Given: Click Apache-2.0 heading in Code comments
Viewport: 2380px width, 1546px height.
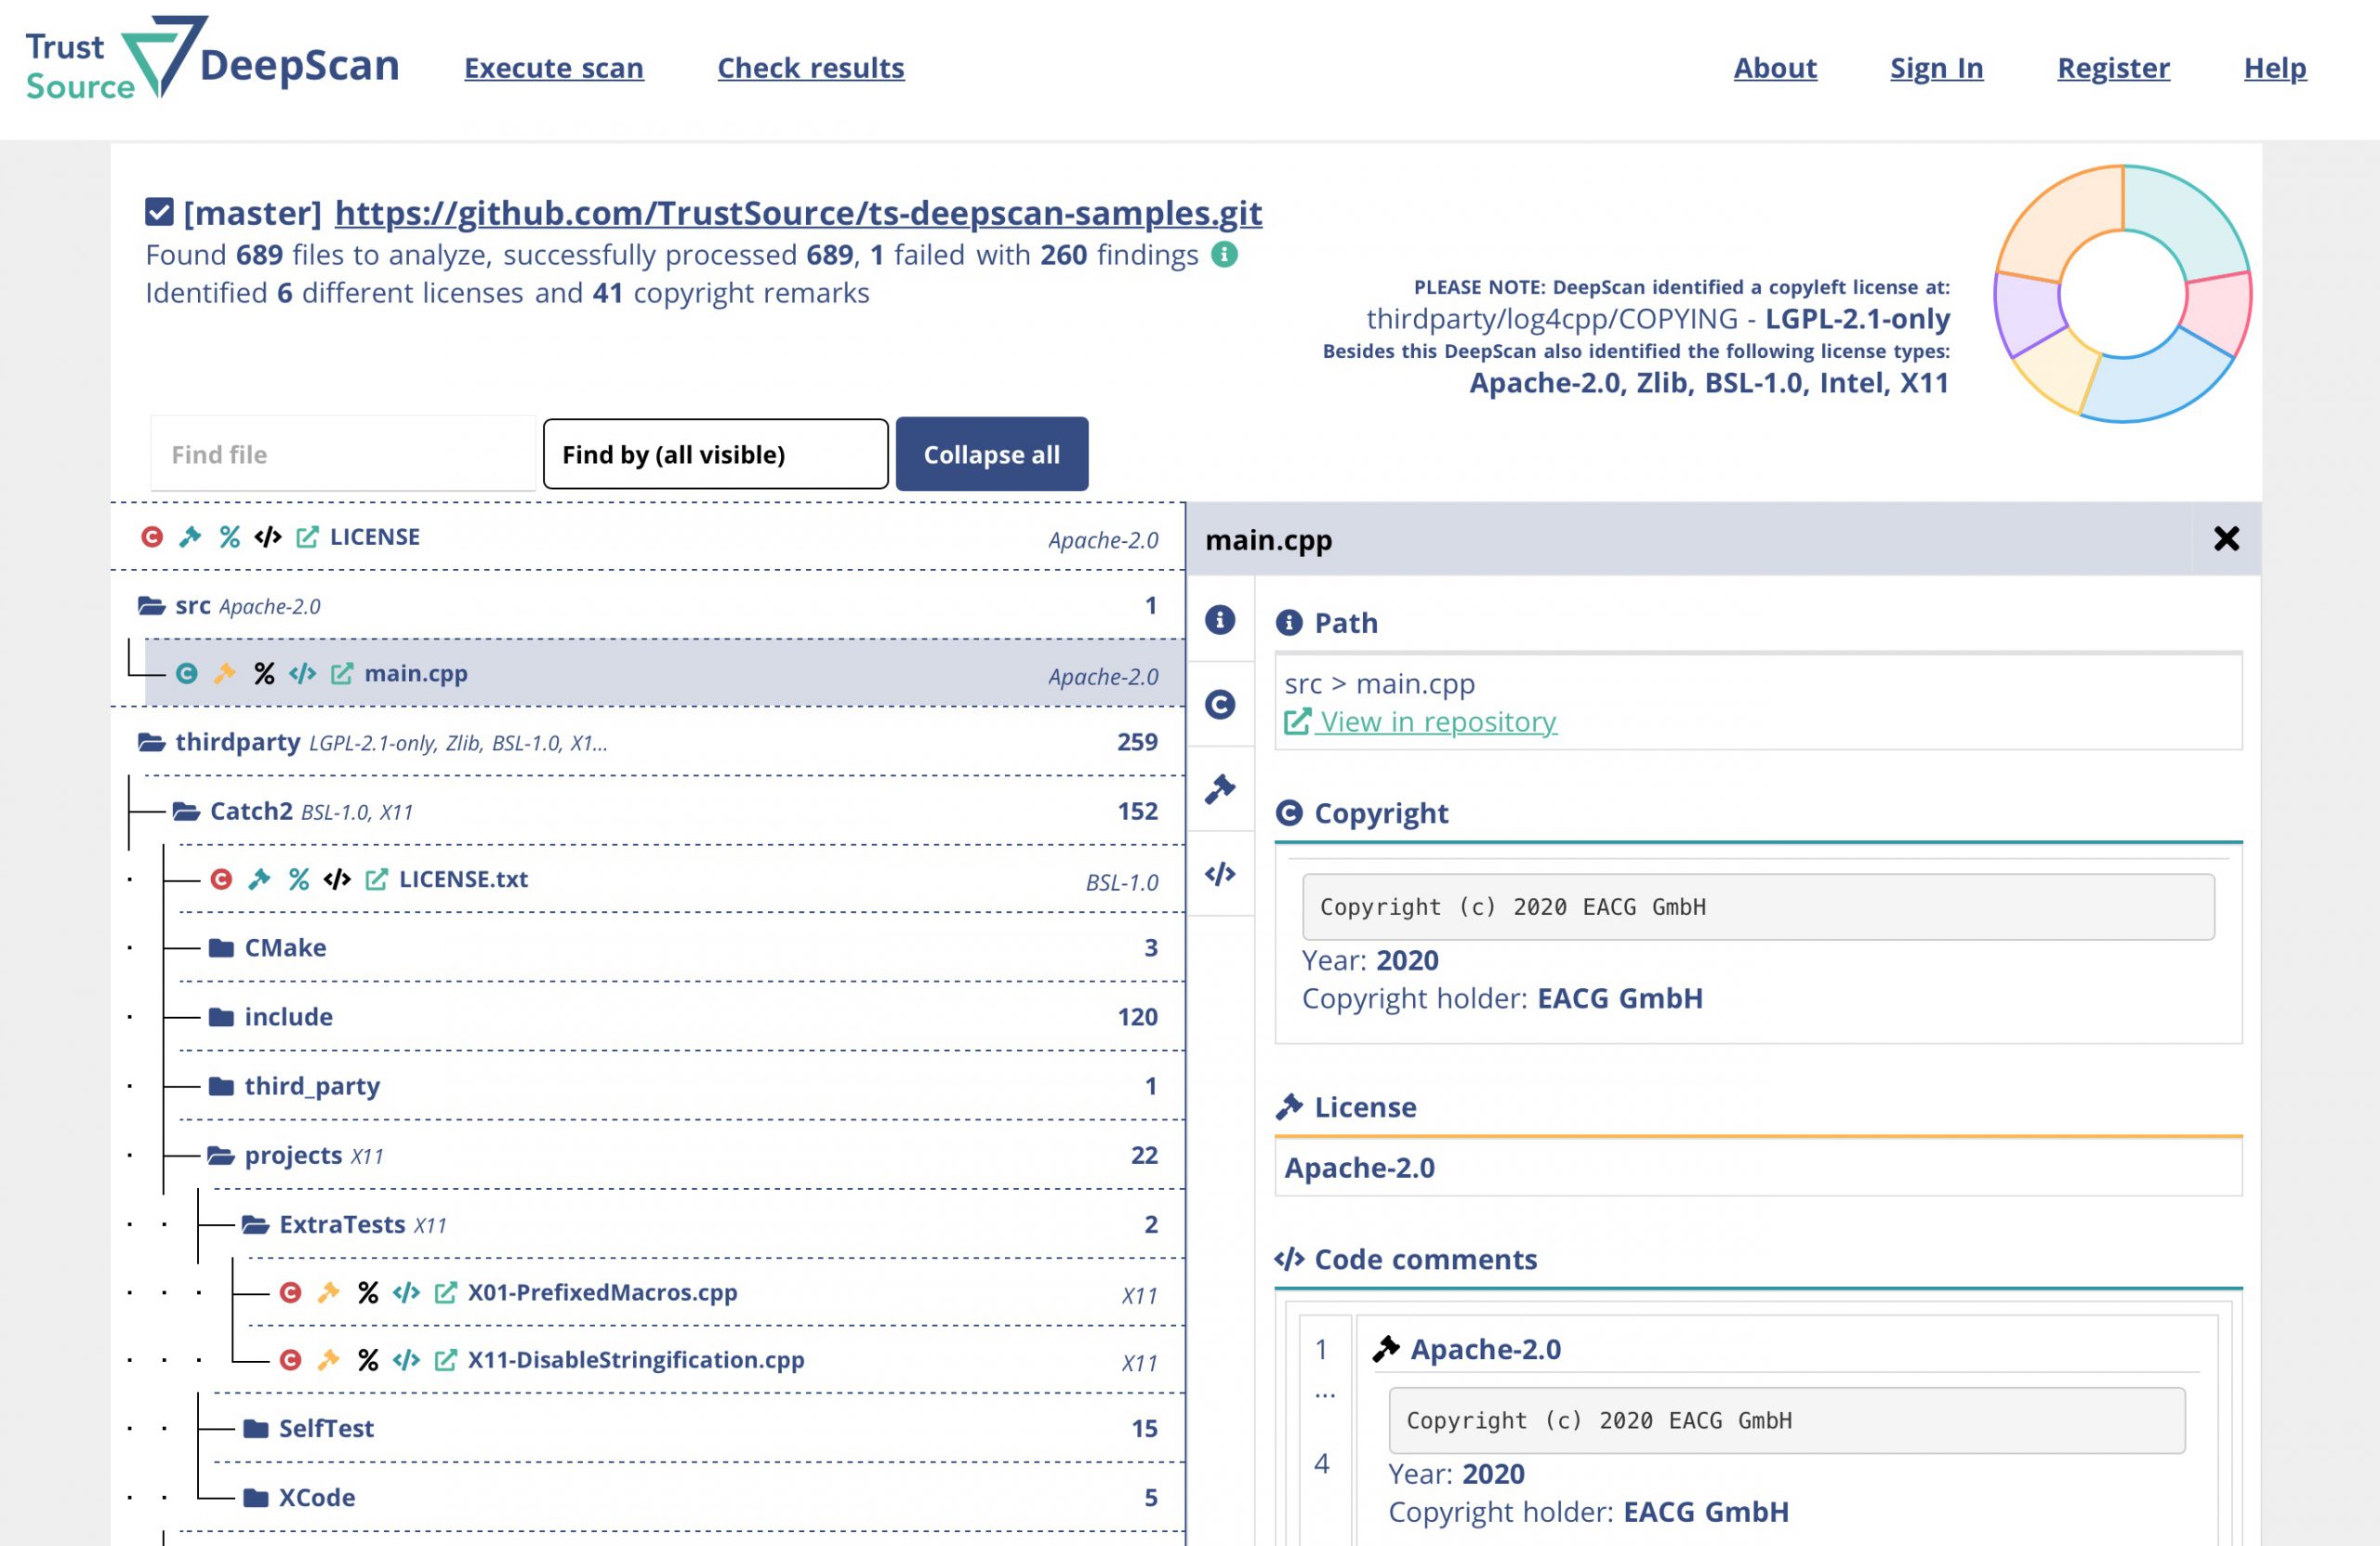Looking at the screenshot, I should (x=1485, y=1350).
